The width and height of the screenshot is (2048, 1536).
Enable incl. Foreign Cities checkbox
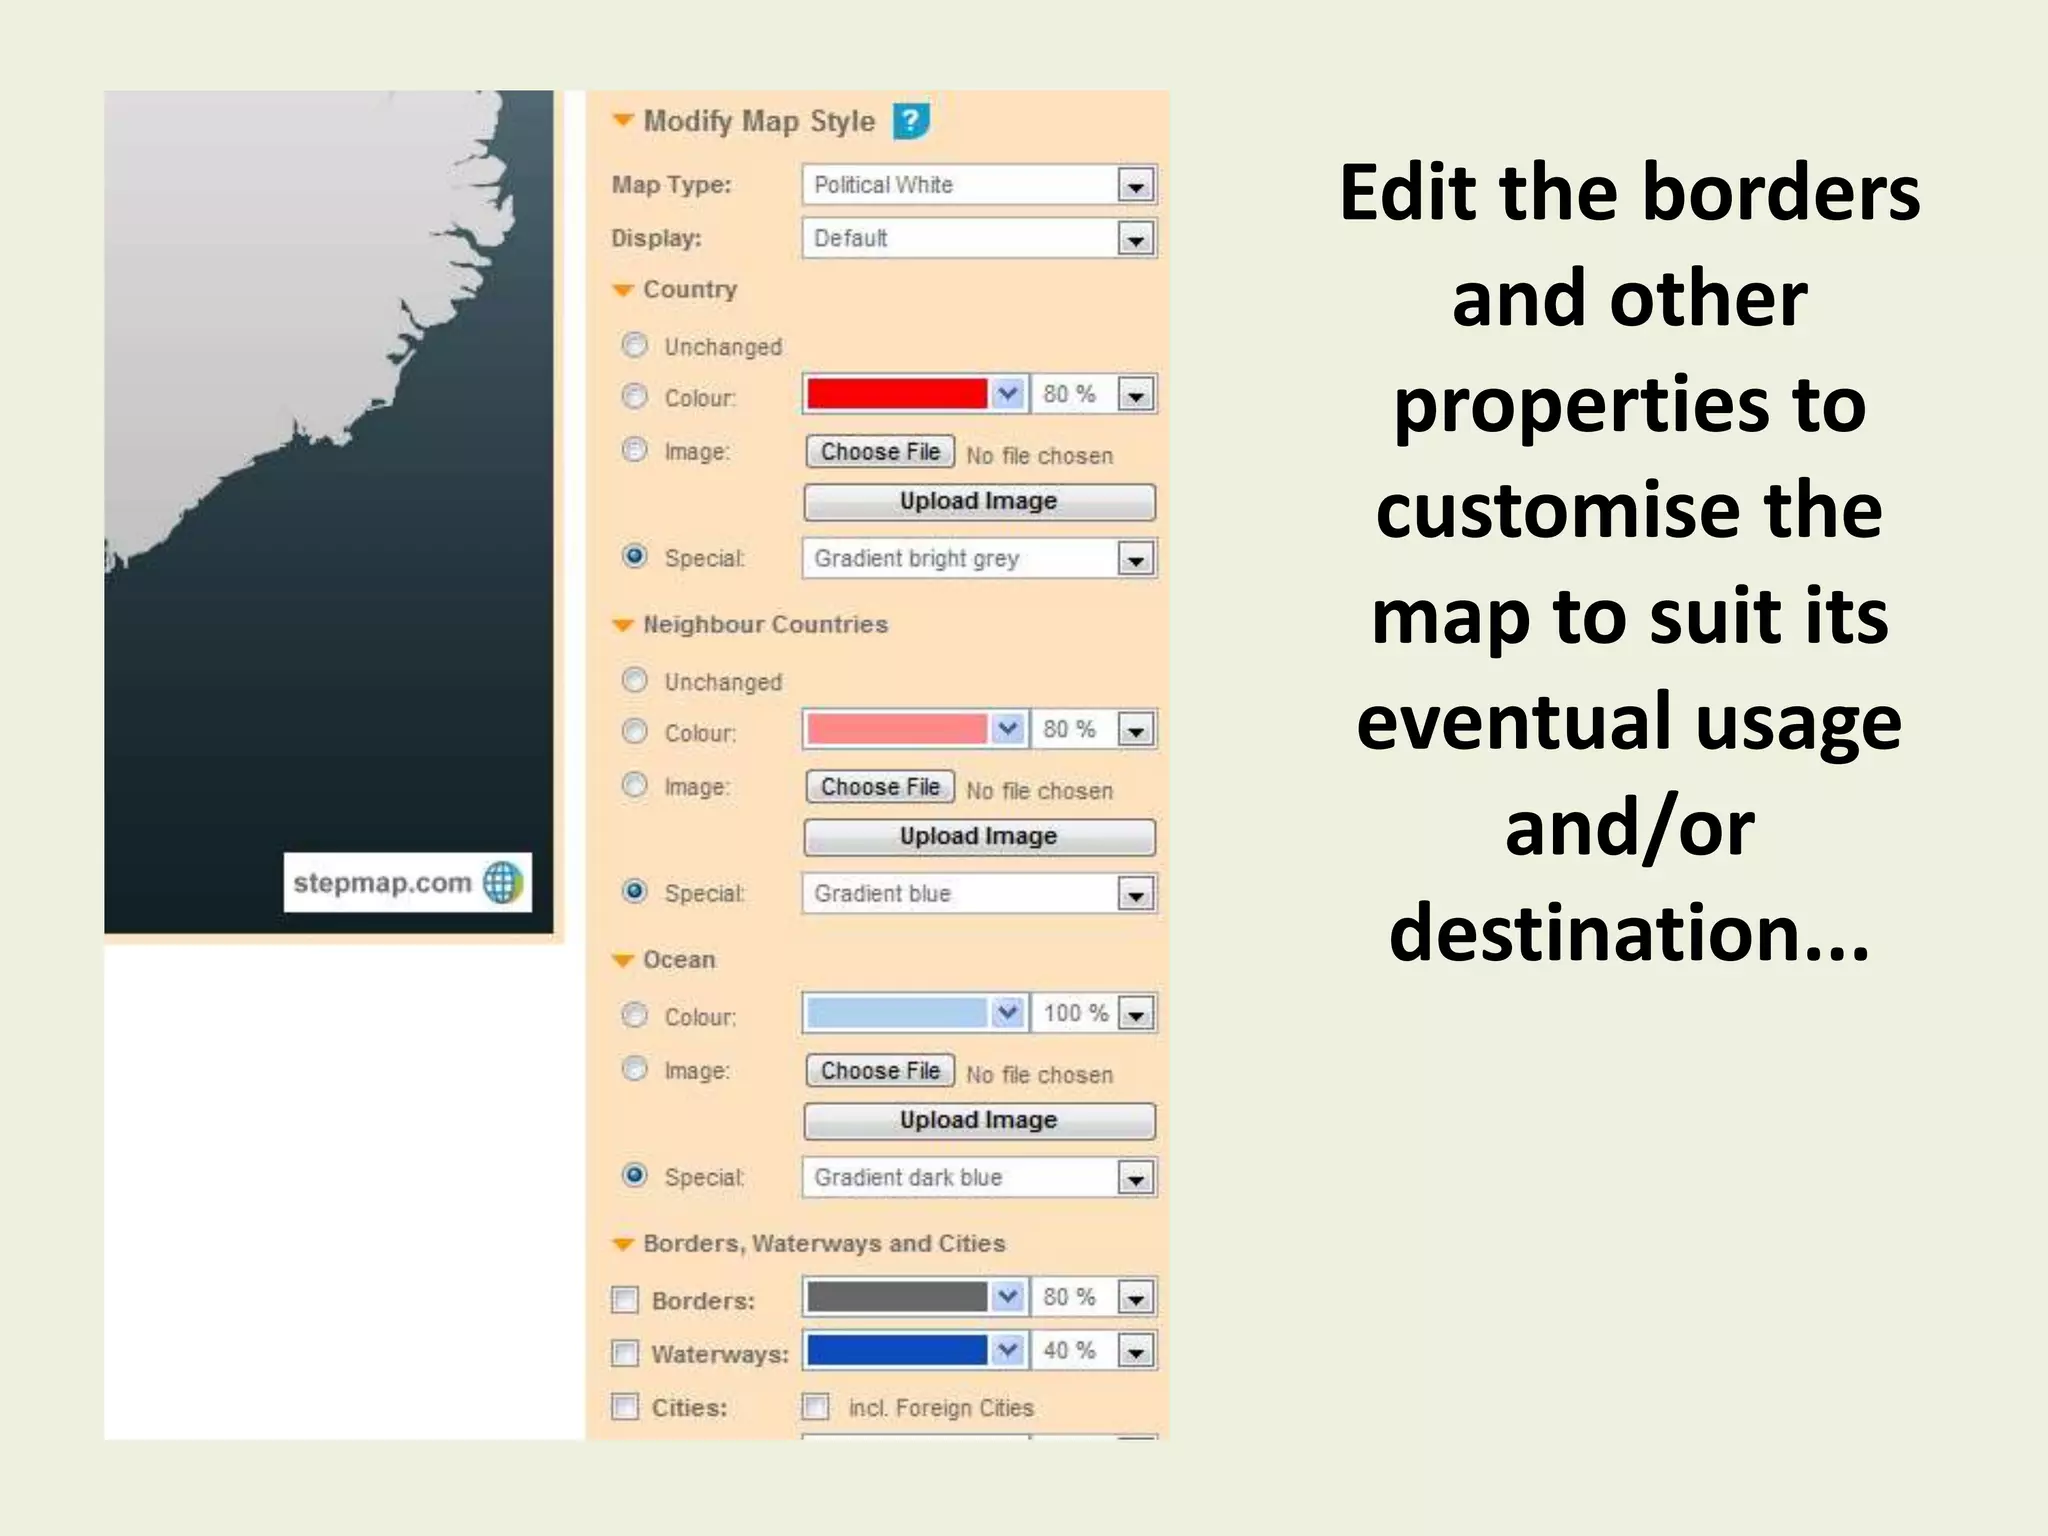point(816,1407)
